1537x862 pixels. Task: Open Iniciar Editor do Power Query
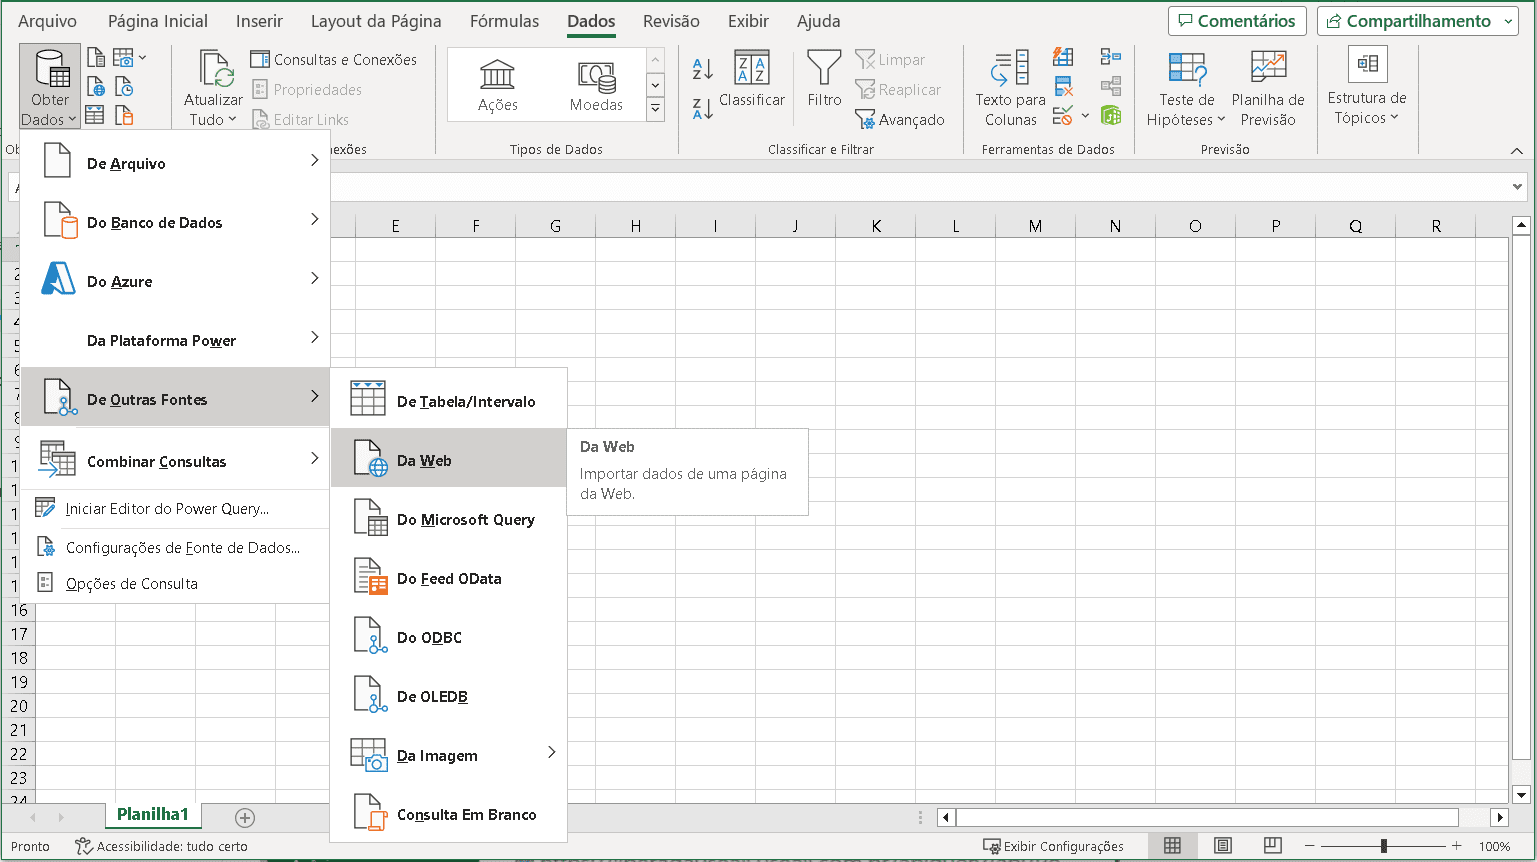[167, 509]
